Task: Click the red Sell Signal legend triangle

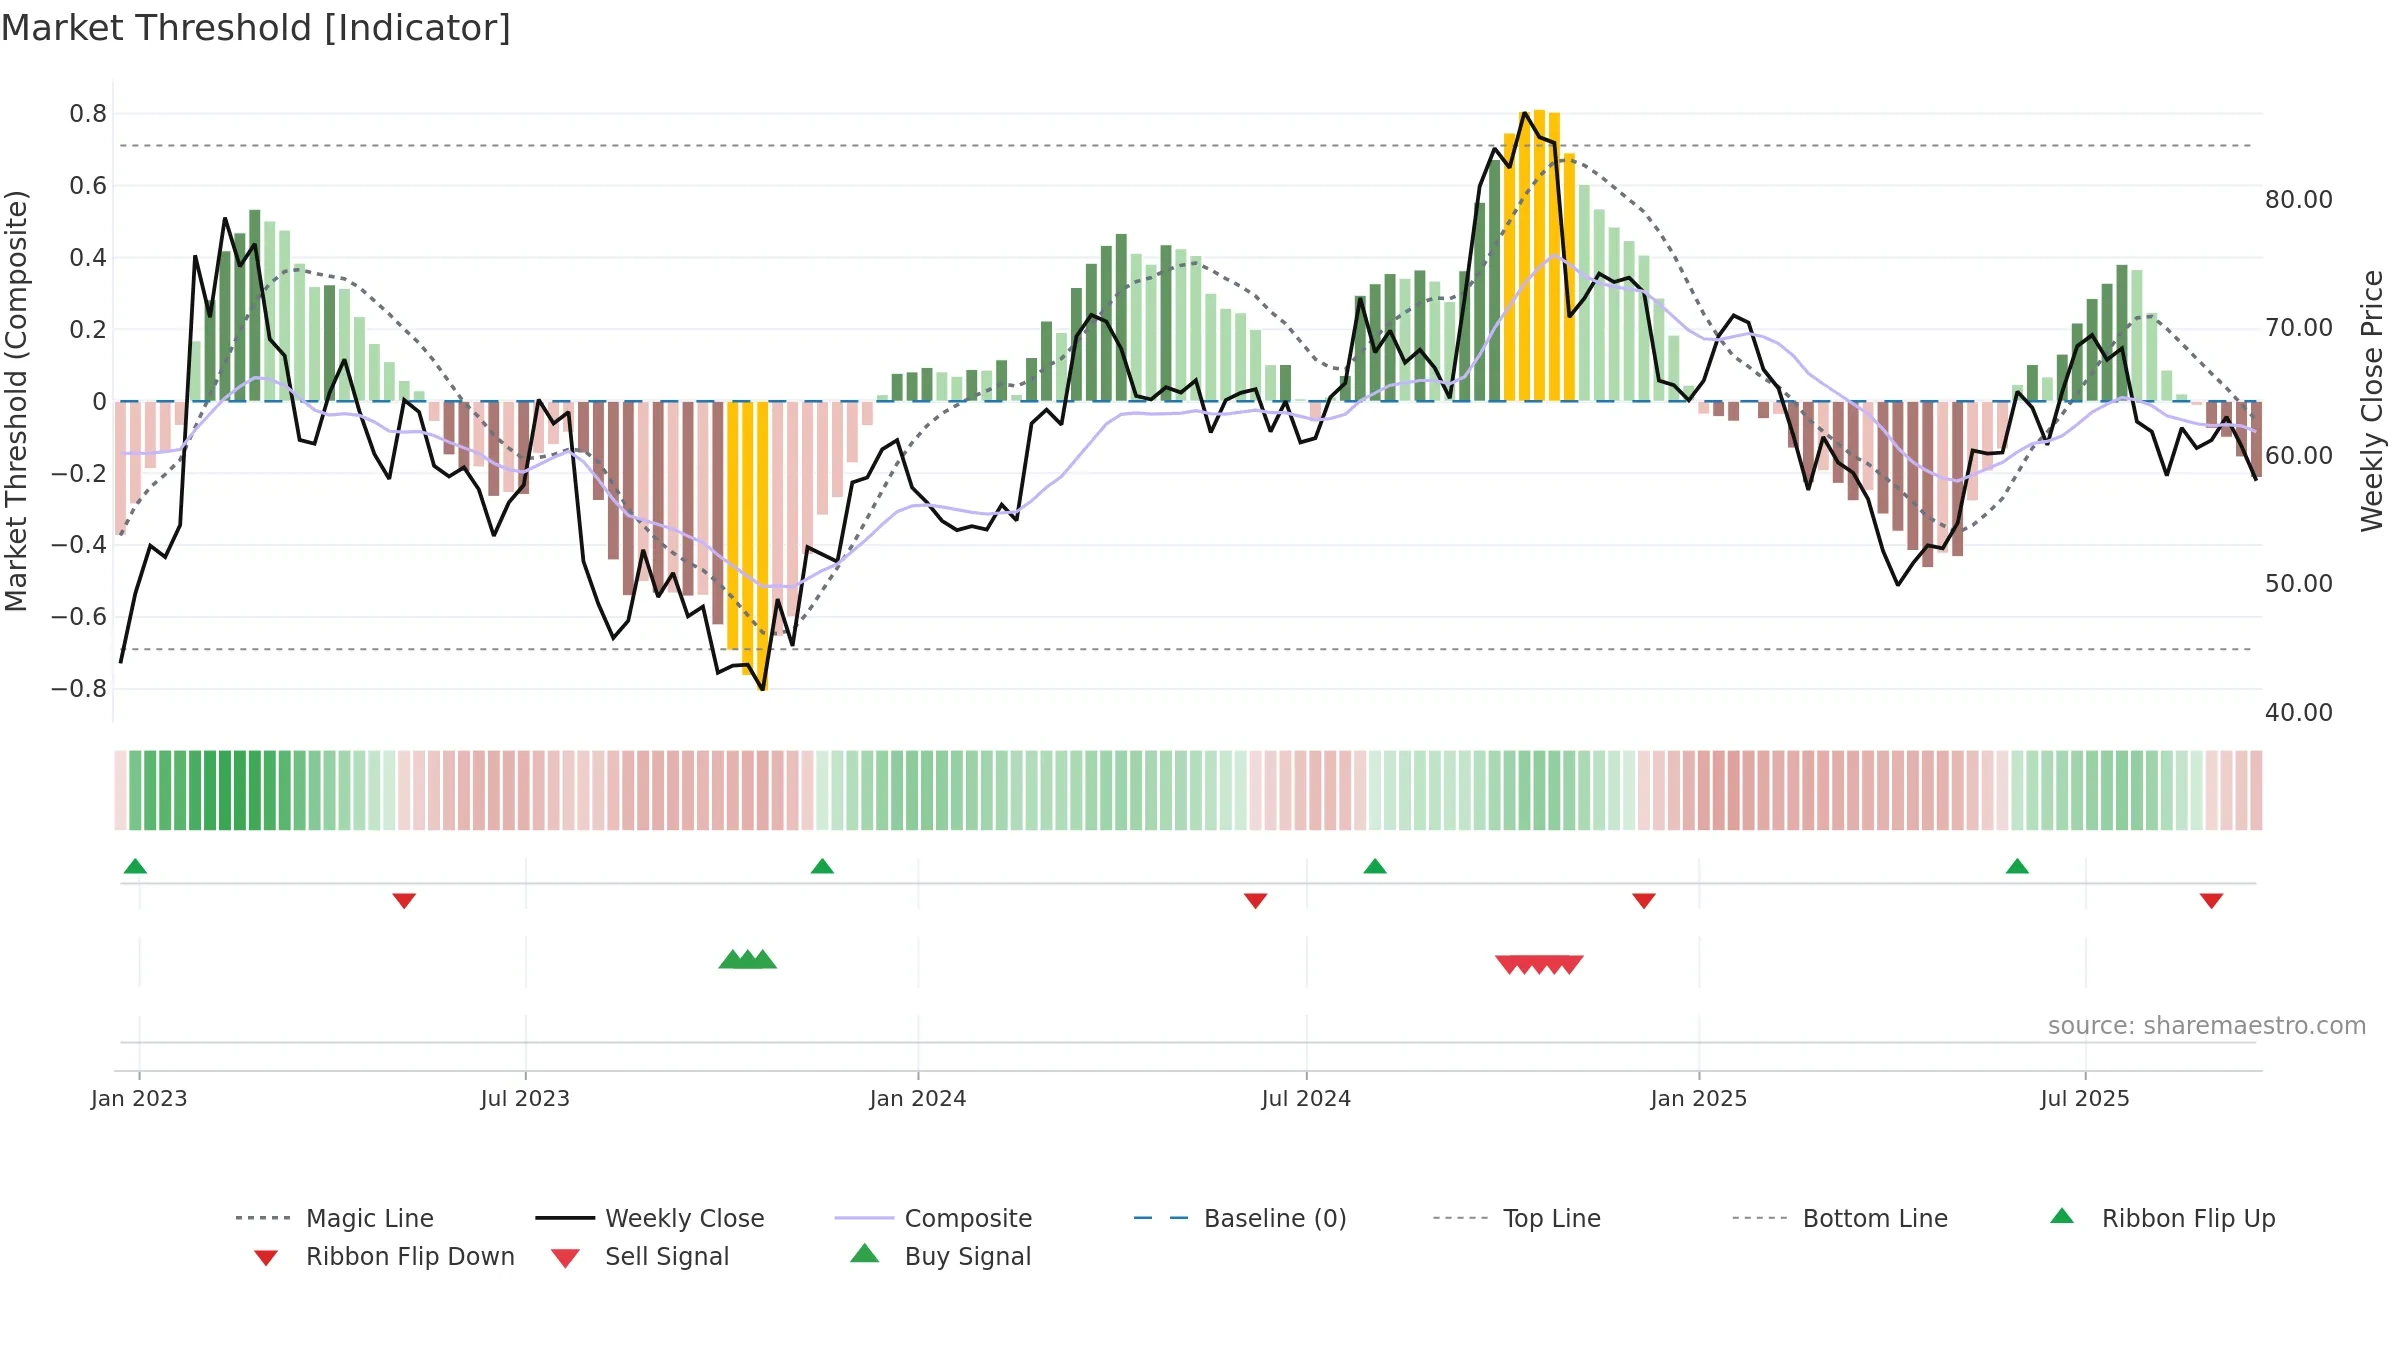Action: [566, 1258]
